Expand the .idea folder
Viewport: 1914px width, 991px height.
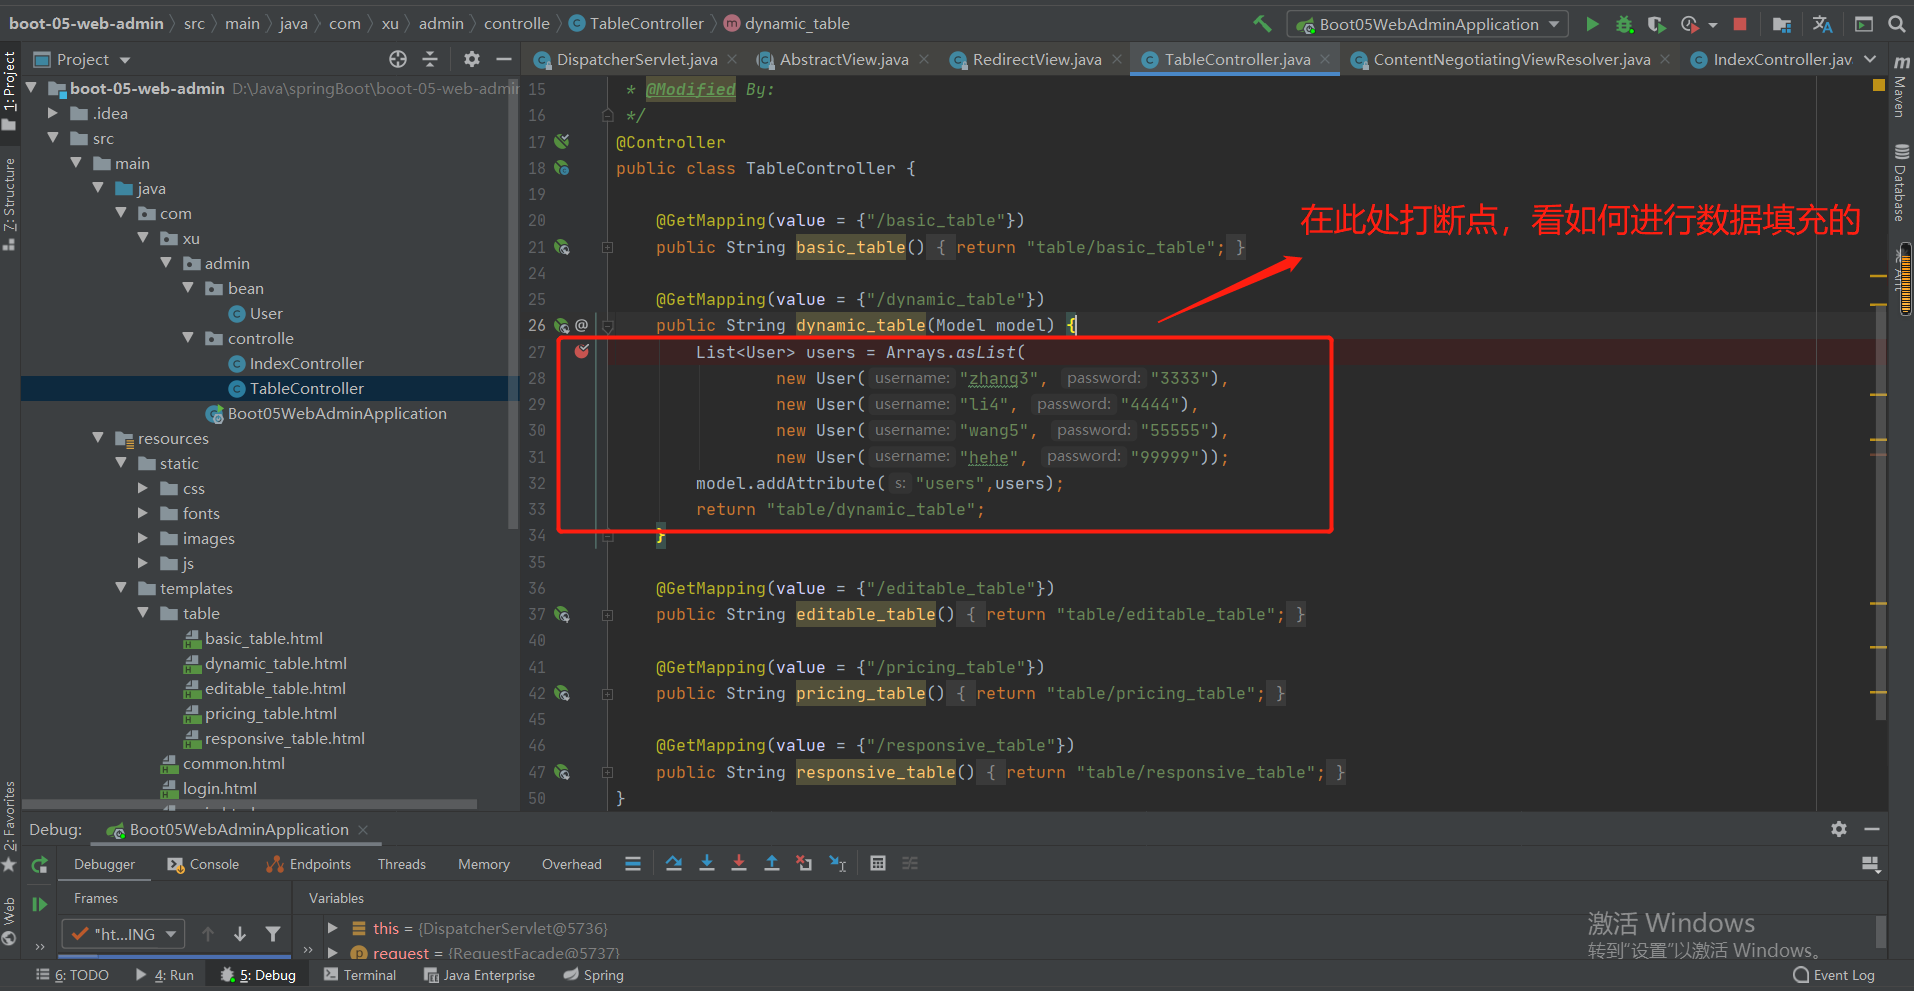(x=53, y=113)
